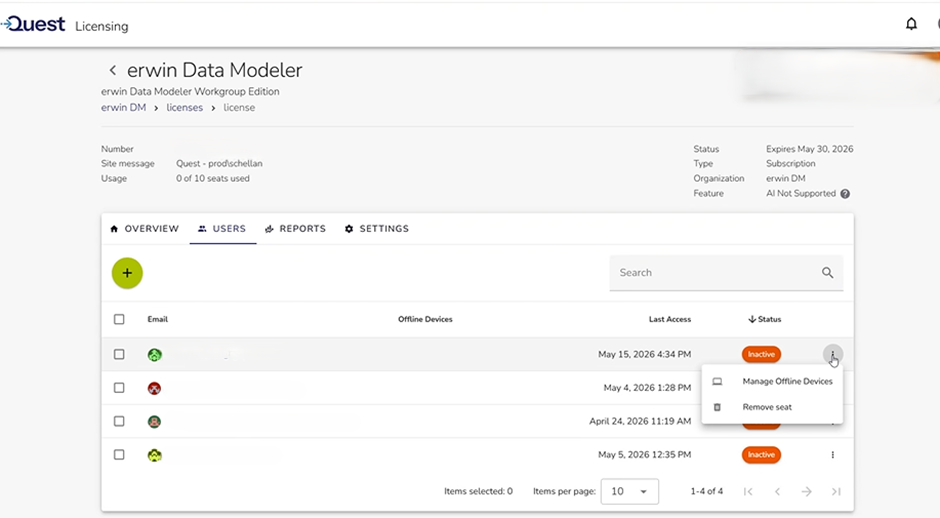
Task: Switch to the Reports tab
Action: tap(296, 229)
